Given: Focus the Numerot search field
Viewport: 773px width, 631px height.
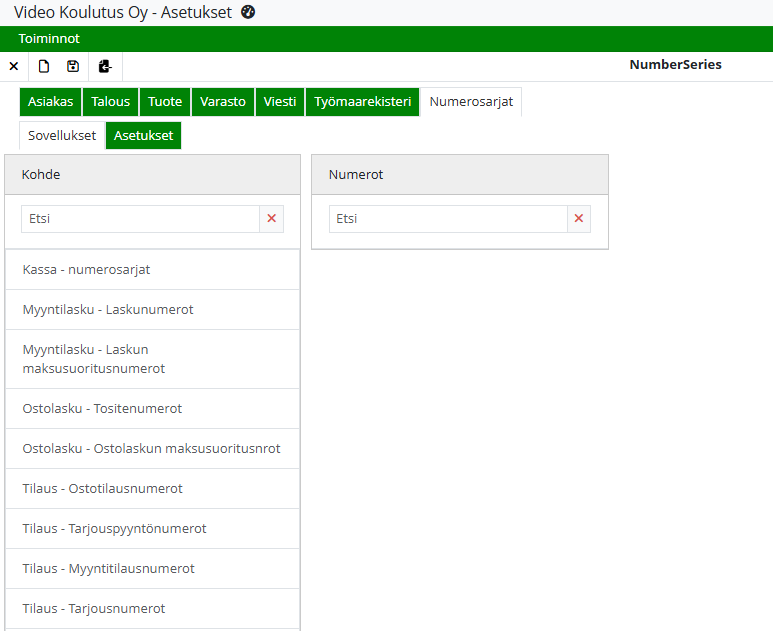Looking at the screenshot, I should coord(448,219).
